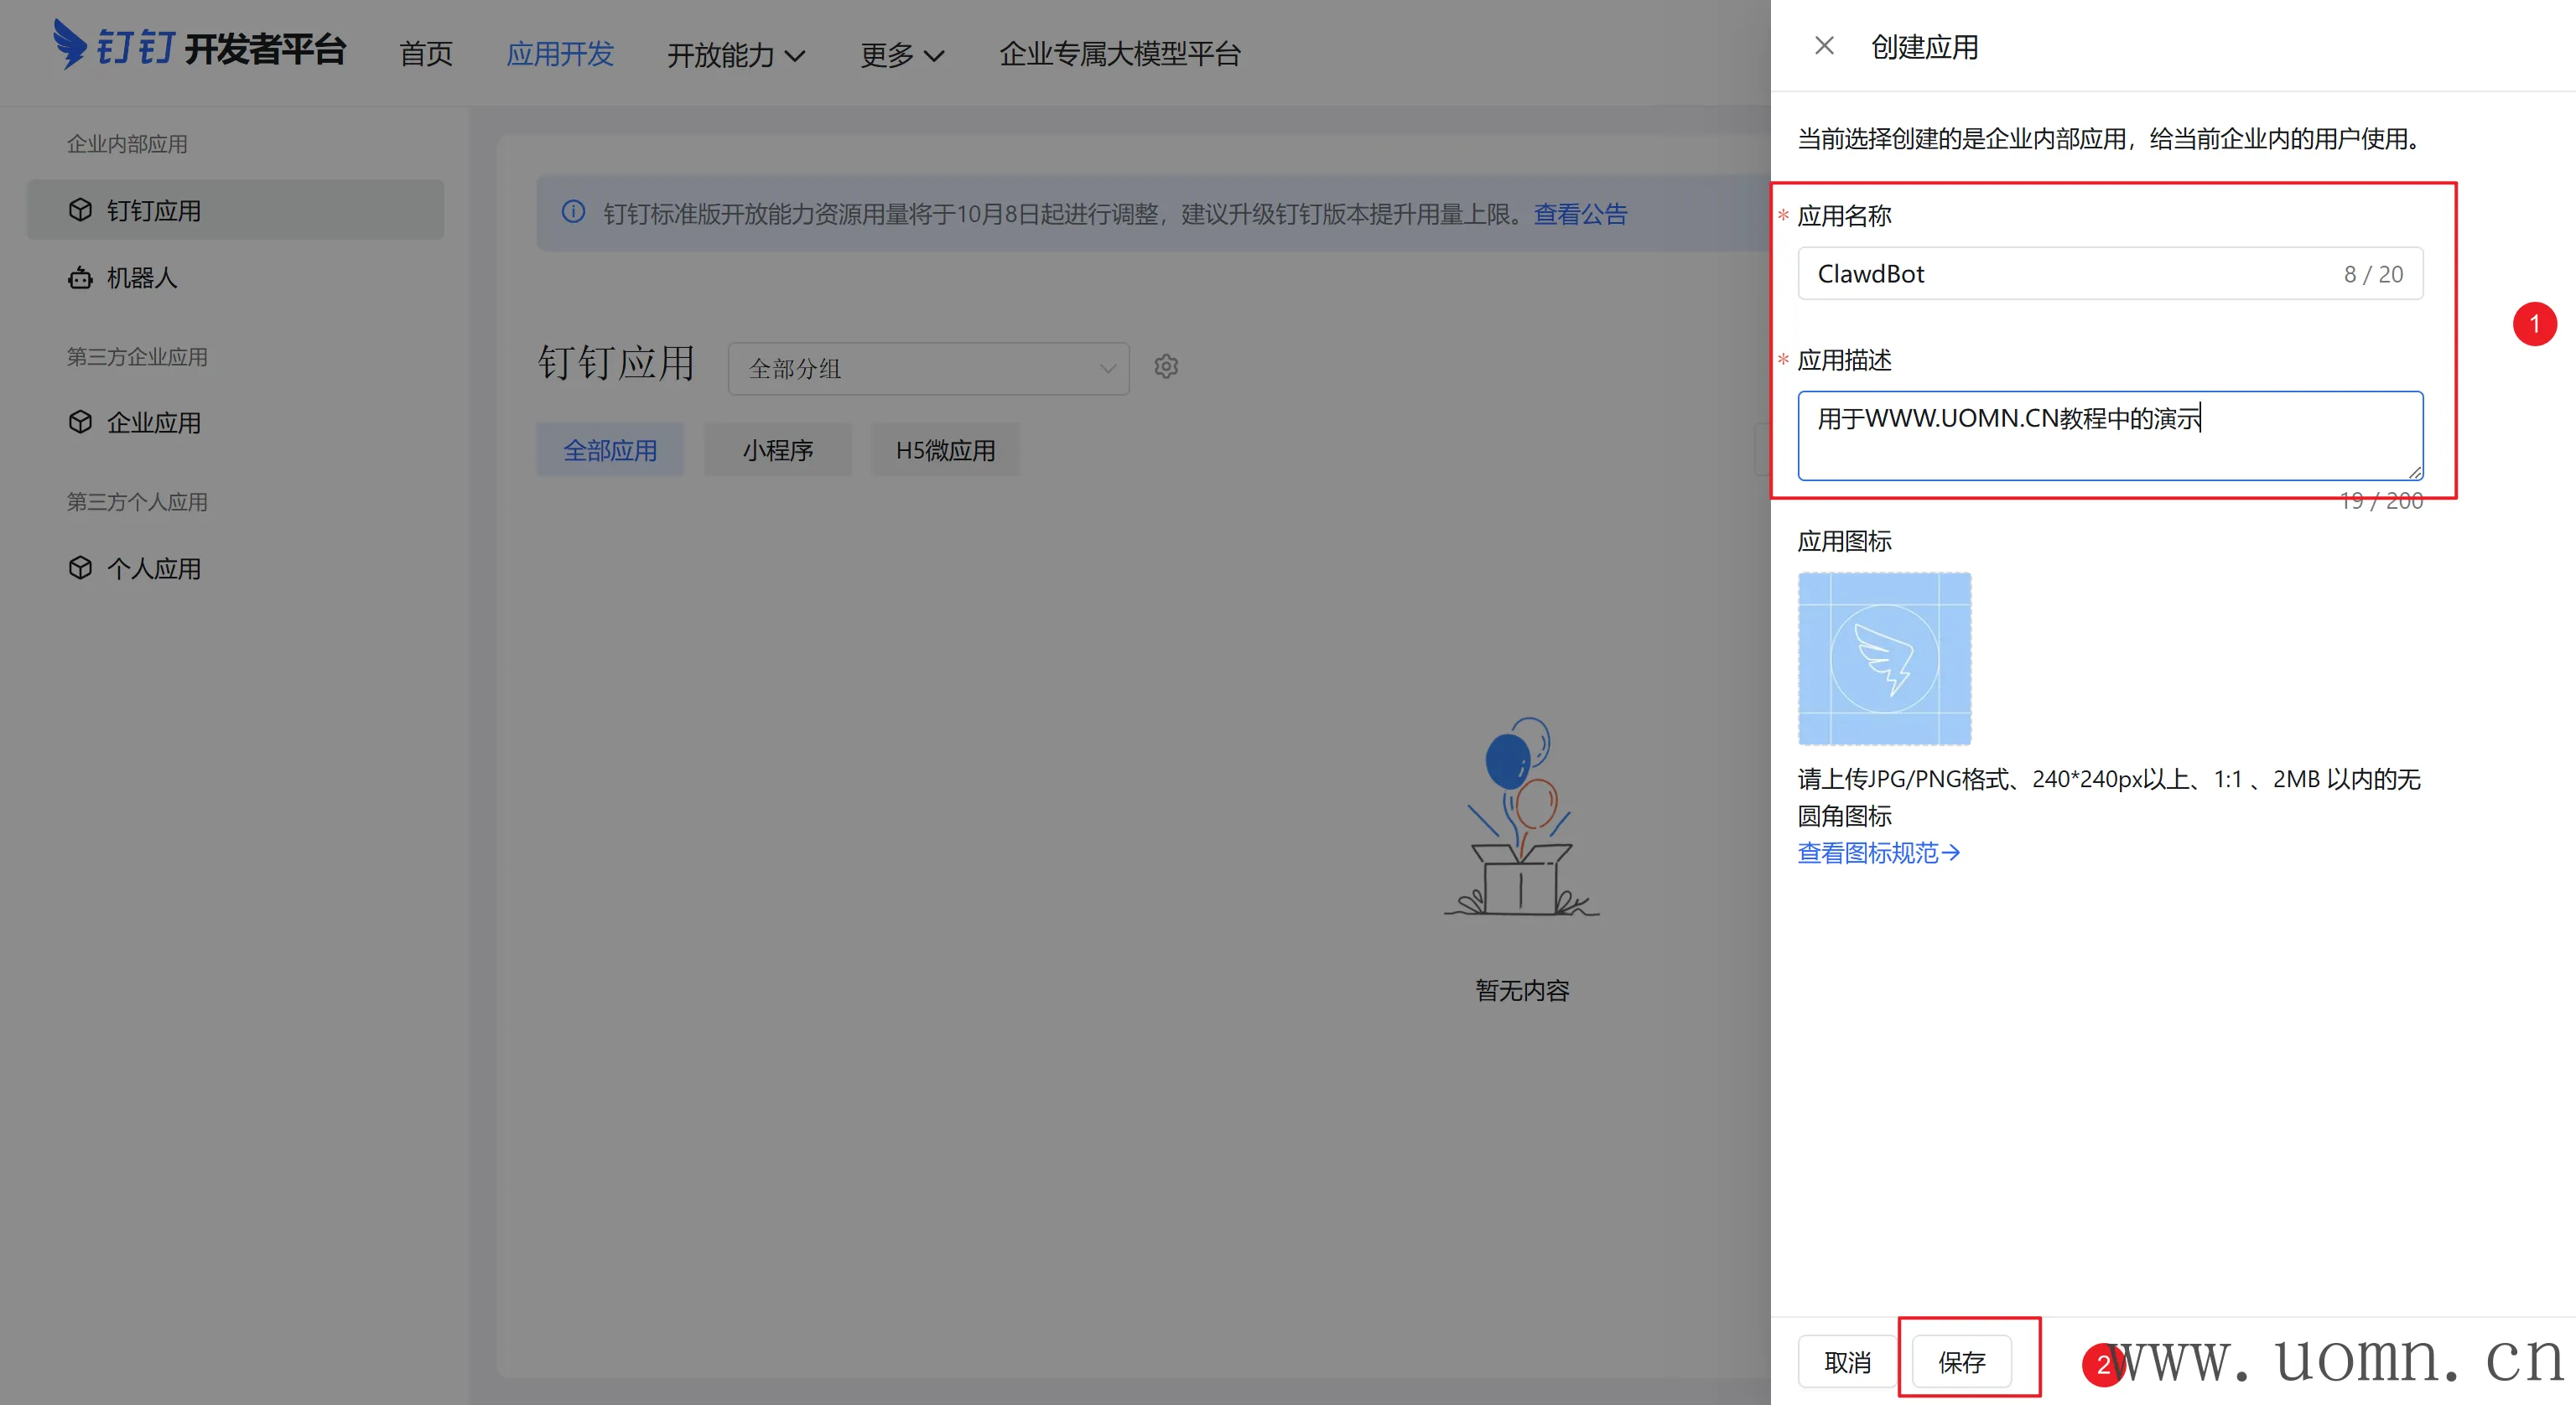Viewport: 2576px width, 1405px height.
Task: Select the 全部应用 tab
Action: coord(610,450)
